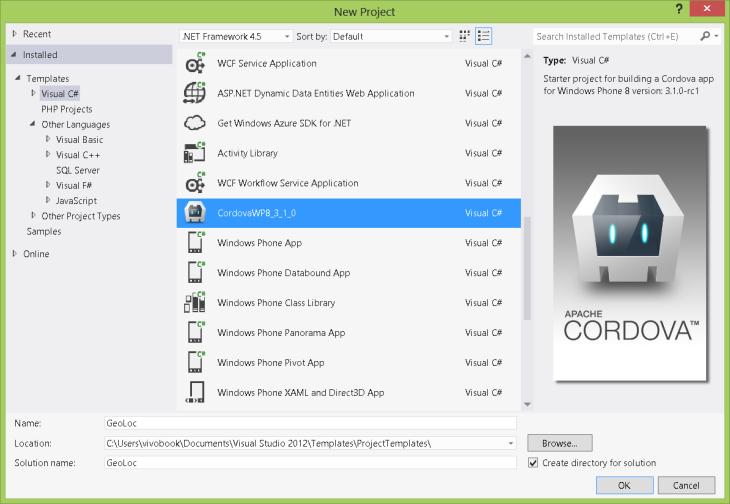Image resolution: width=730 pixels, height=504 pixels.
Task: Expand the Visual C# node arrow
Action: 33,93
